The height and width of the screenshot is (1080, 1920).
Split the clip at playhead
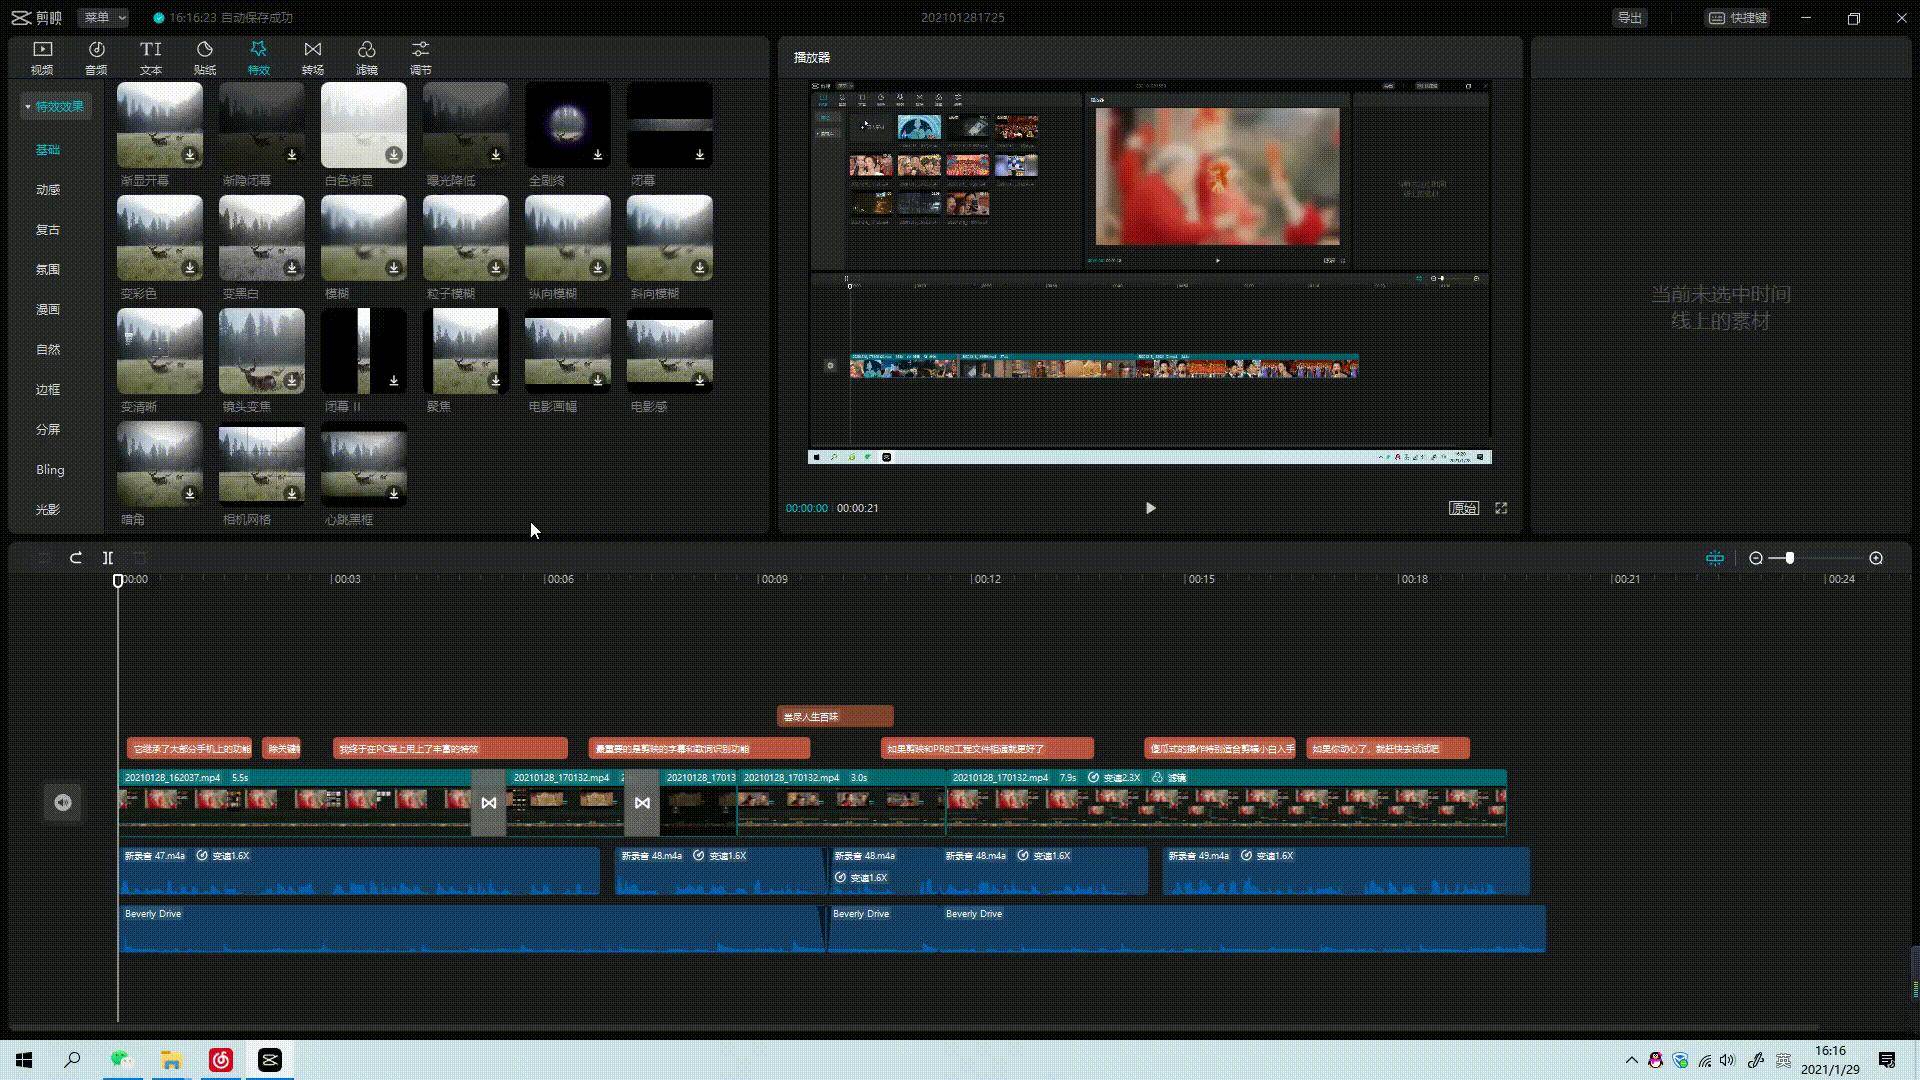[x=108, y=558]
